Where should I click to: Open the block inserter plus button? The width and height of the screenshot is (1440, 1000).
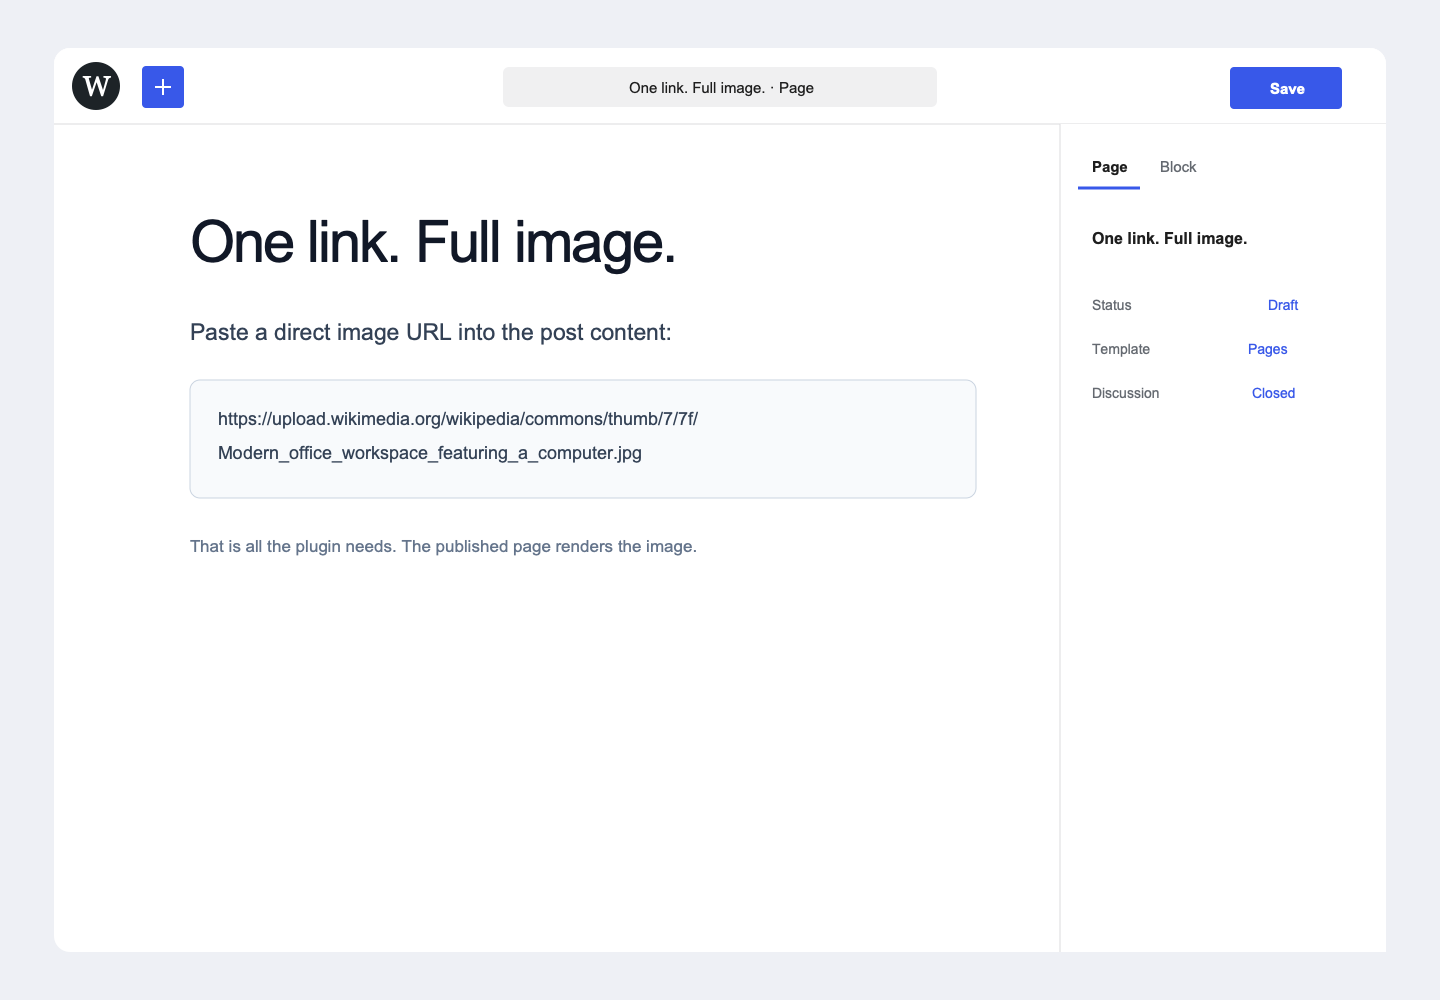coord(163,87)
